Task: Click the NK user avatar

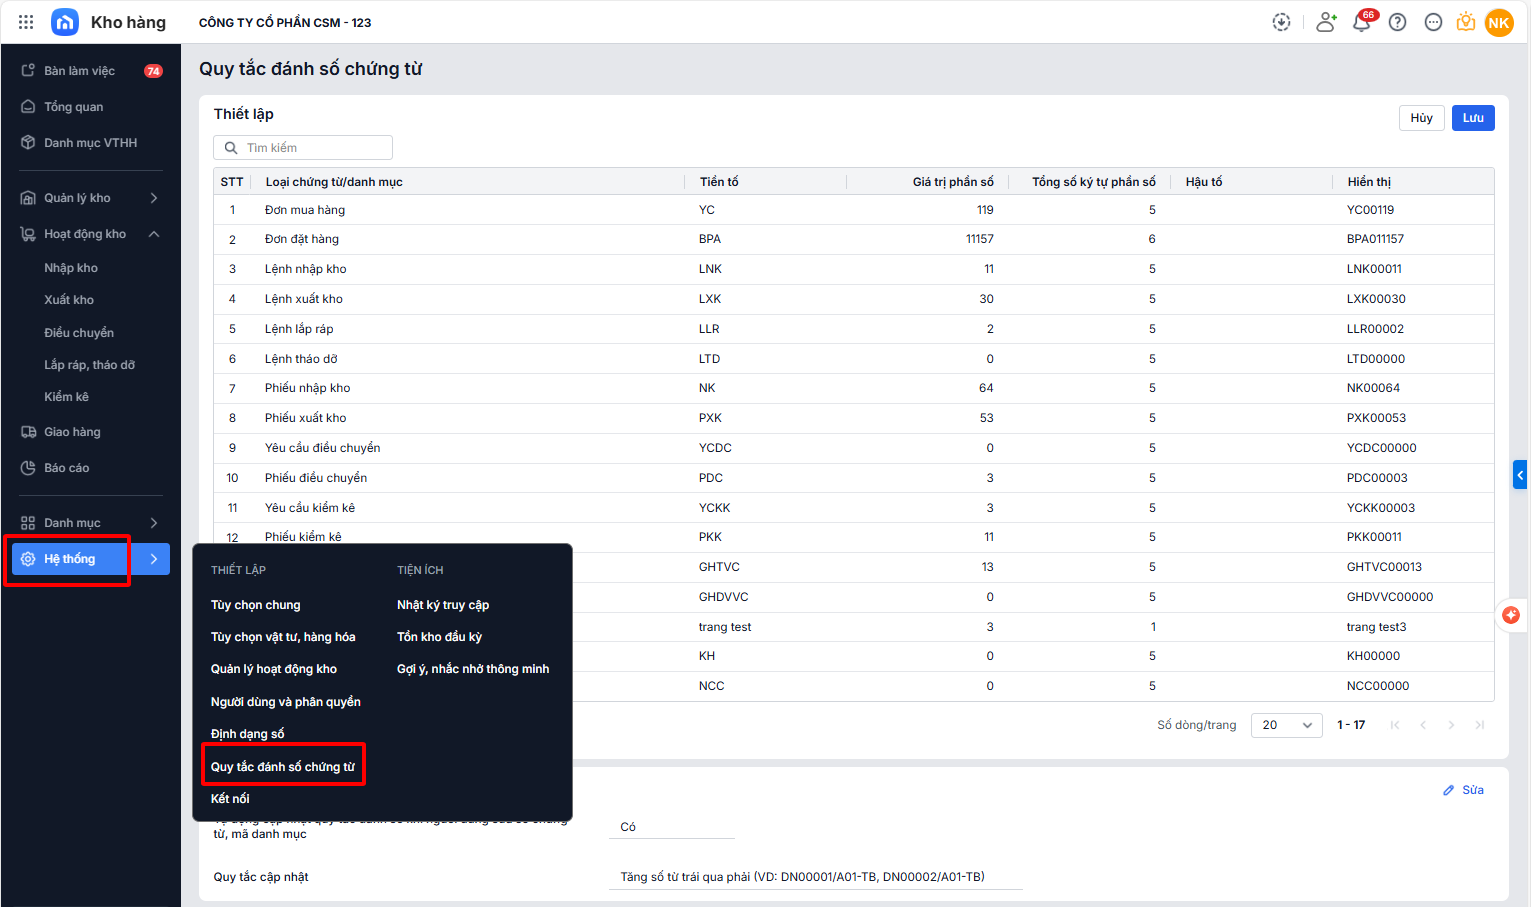Action: click(x=1499, y=22)
